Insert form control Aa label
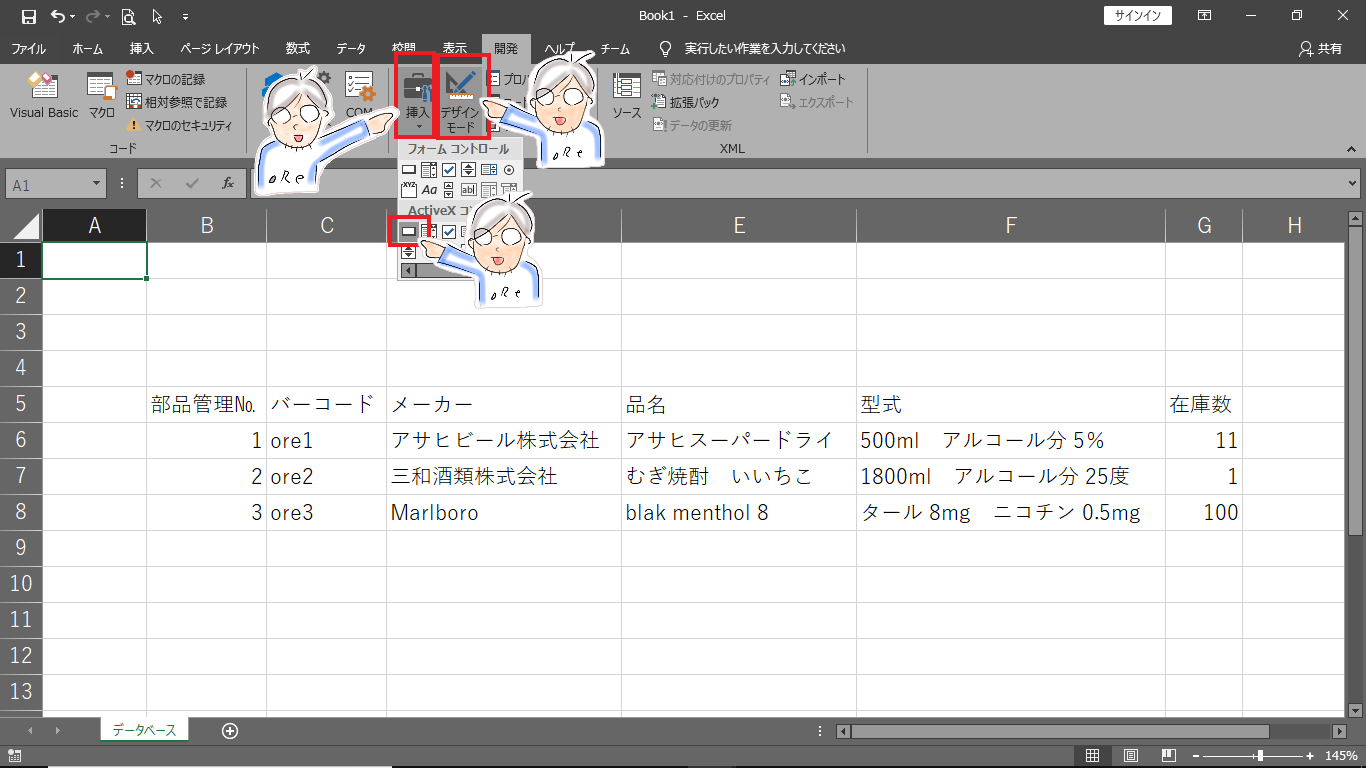The image size is (1366, 768). pyautogui.click(x=429, y=189)
